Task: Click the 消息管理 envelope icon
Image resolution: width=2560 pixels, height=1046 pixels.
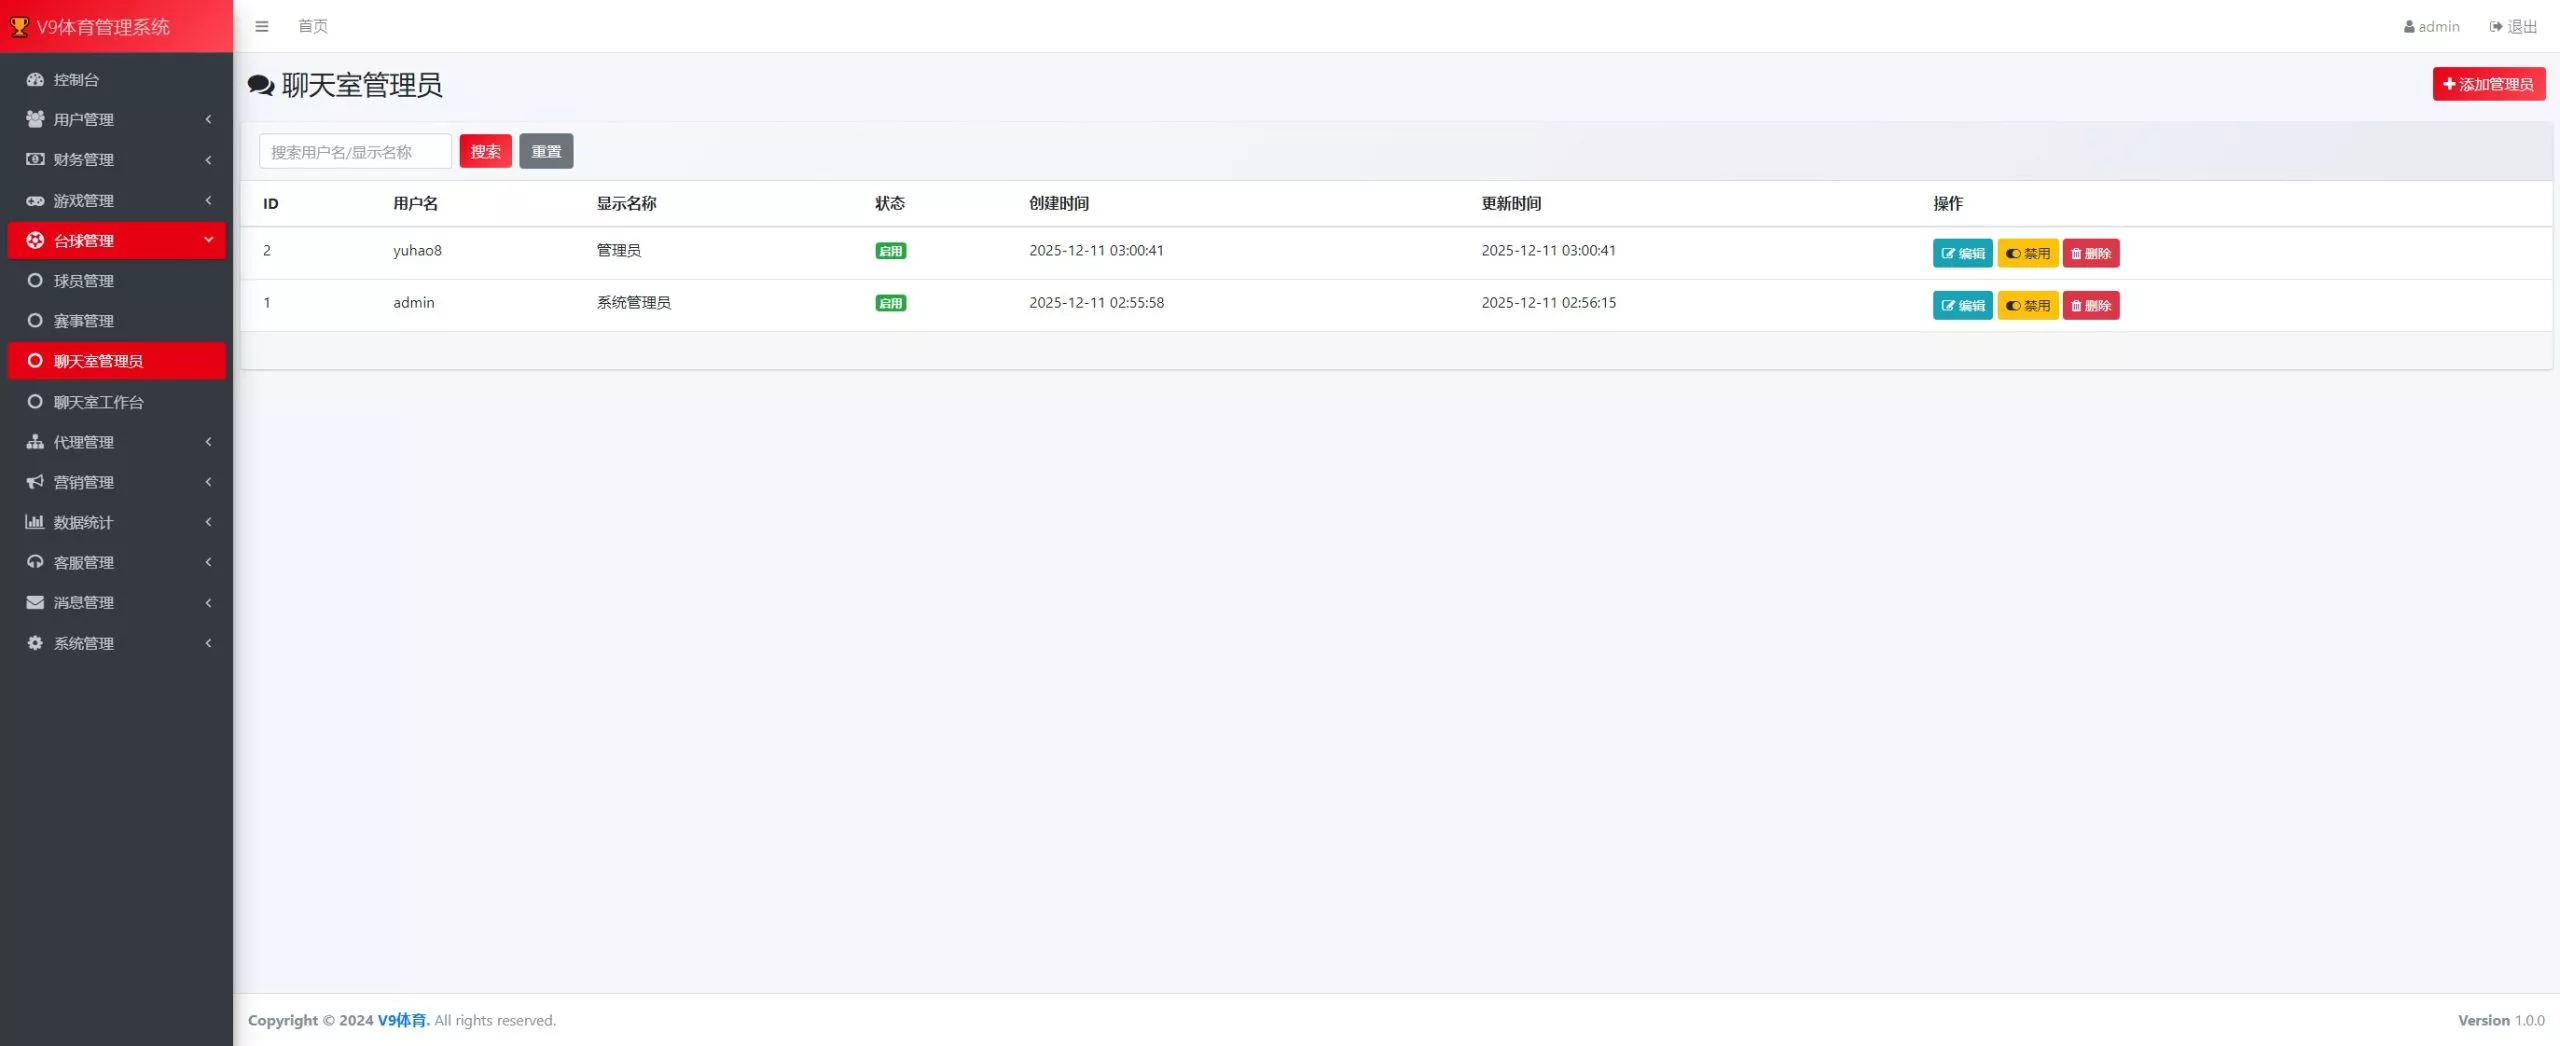Action: [35, 602]
